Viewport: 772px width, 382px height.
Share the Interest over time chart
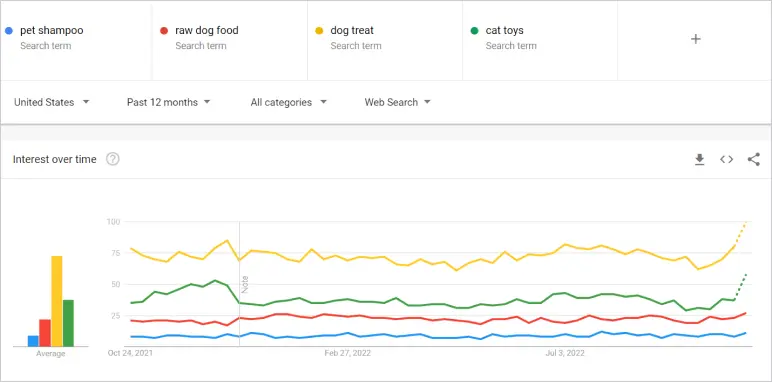pos(753,159)
